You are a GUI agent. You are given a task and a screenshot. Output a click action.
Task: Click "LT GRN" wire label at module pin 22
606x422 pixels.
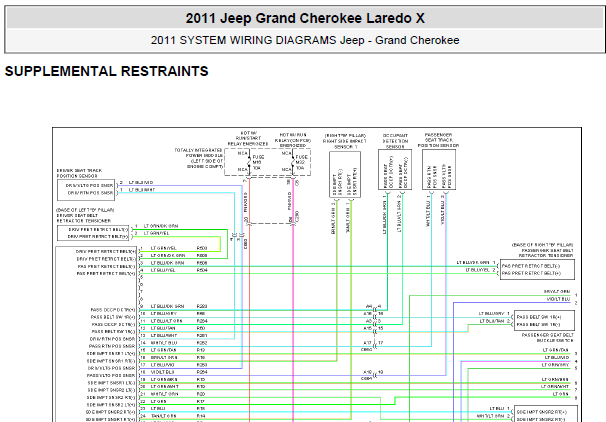158,402
